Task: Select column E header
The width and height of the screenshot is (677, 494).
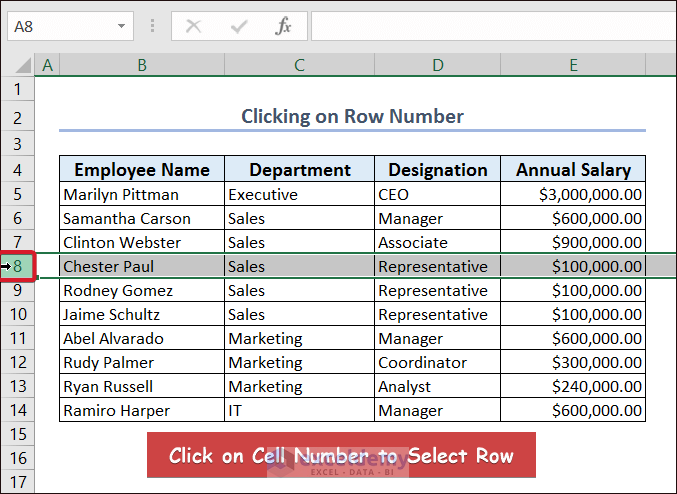Action: (573, 65)
